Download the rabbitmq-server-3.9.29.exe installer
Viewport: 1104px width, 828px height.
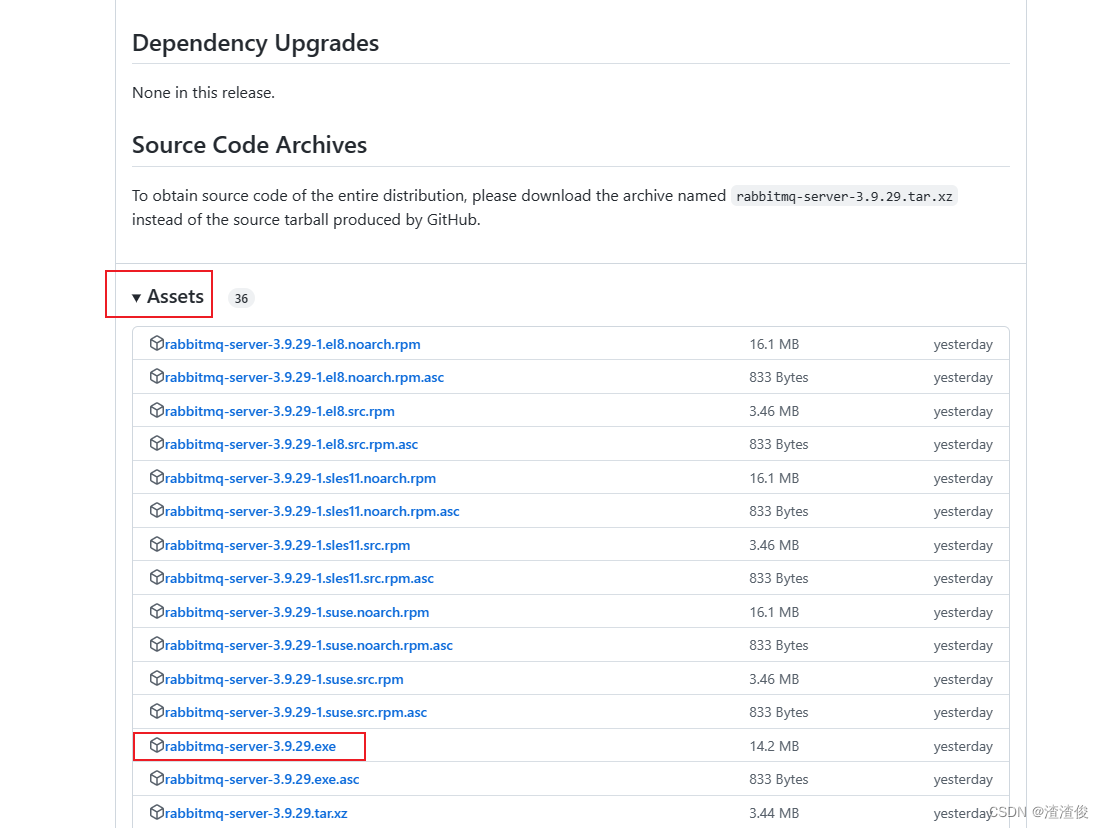click(x=250, y=746)
